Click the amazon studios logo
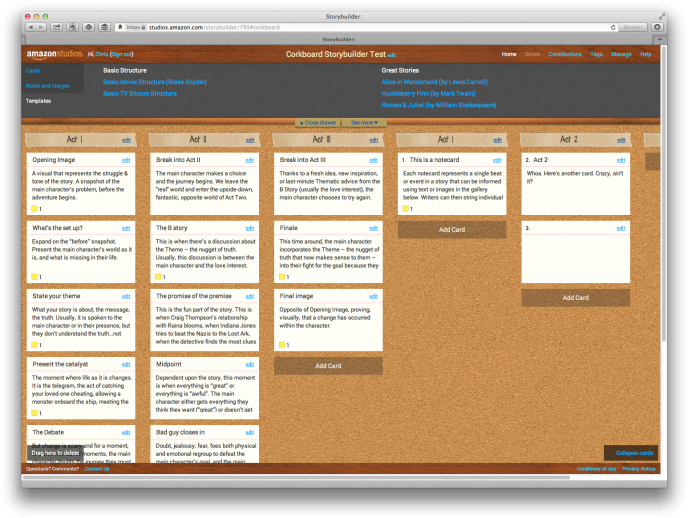 (x=54, y=54)
